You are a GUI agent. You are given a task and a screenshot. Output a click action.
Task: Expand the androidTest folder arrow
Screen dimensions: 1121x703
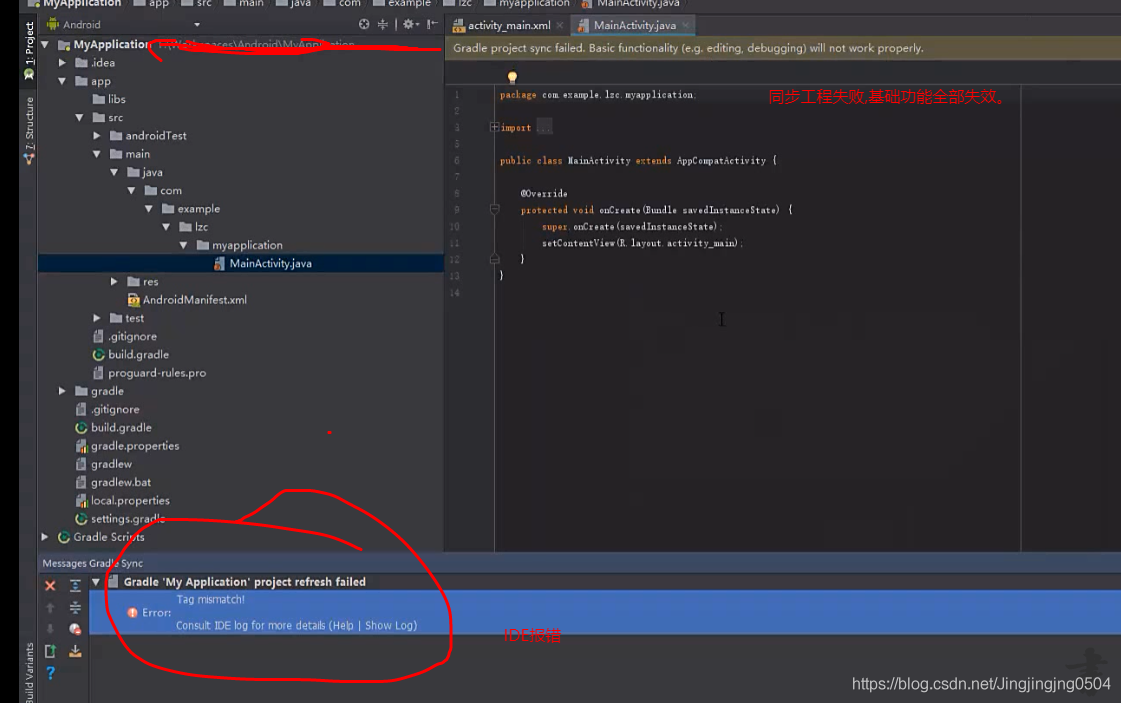click(x=97, y=135)
